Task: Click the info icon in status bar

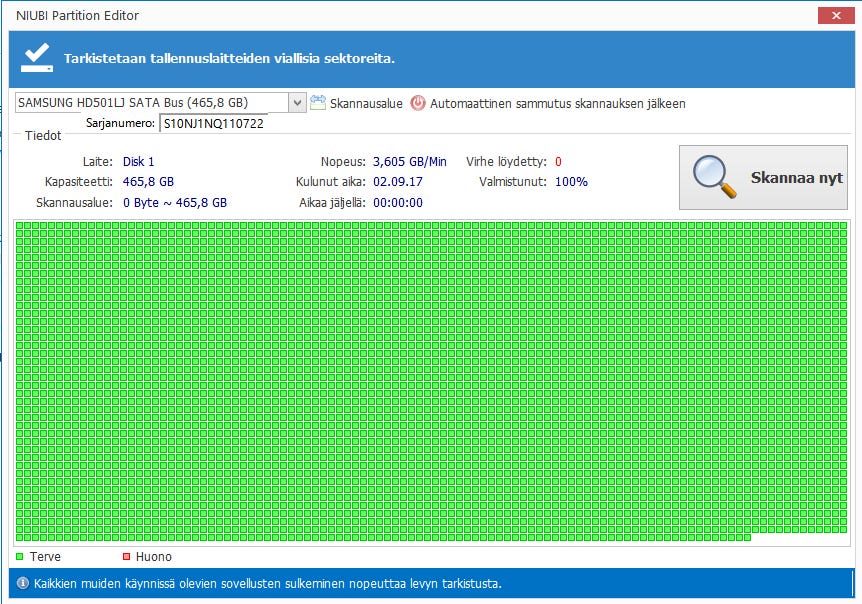Action: pos(23,583)
